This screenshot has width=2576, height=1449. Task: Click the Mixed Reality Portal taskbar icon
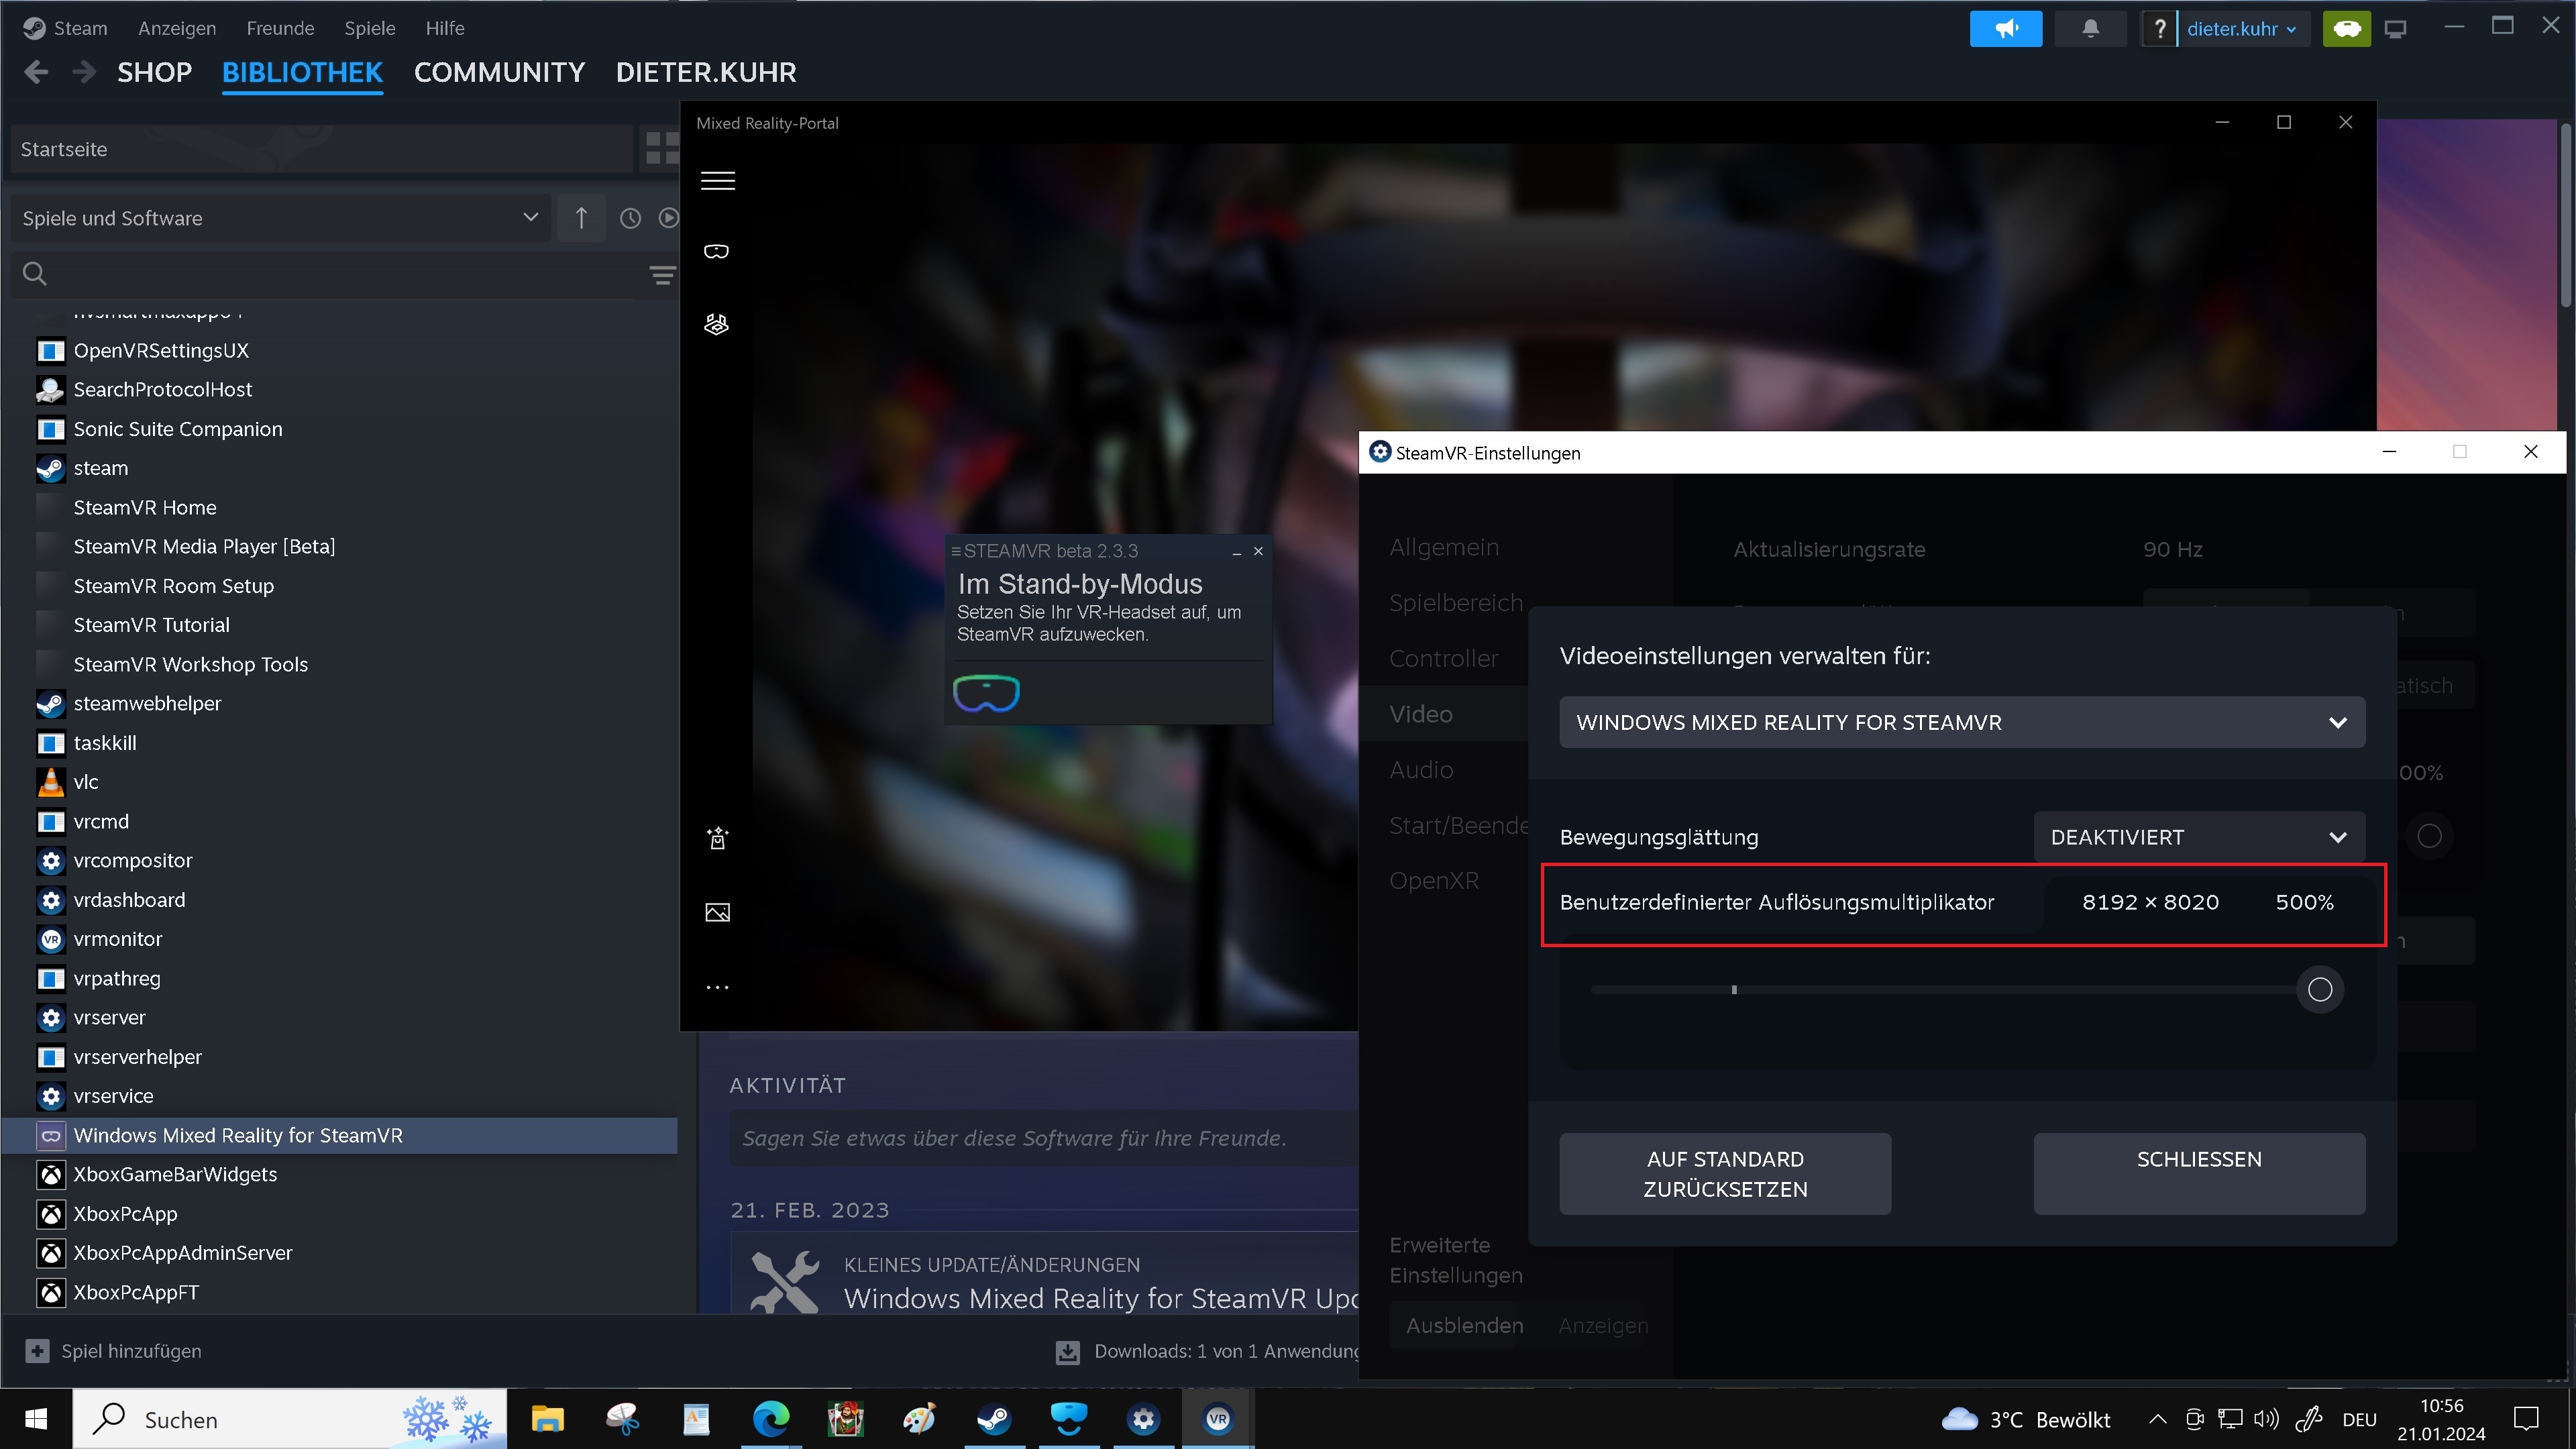coord(1068,1419)
